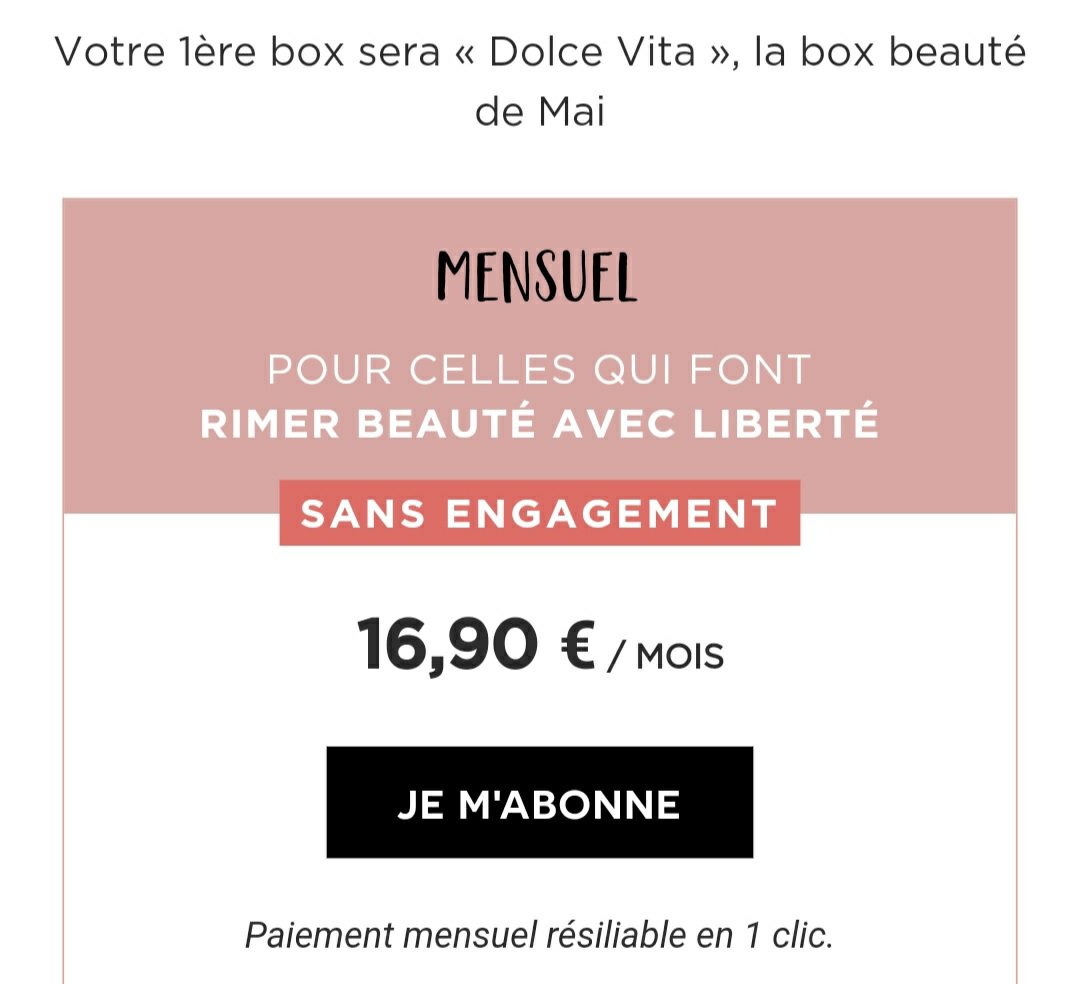The width and height of the screenshot is (1080, 984).
Task: Click the word SANS on the red badge
Action: pos(366,513)
